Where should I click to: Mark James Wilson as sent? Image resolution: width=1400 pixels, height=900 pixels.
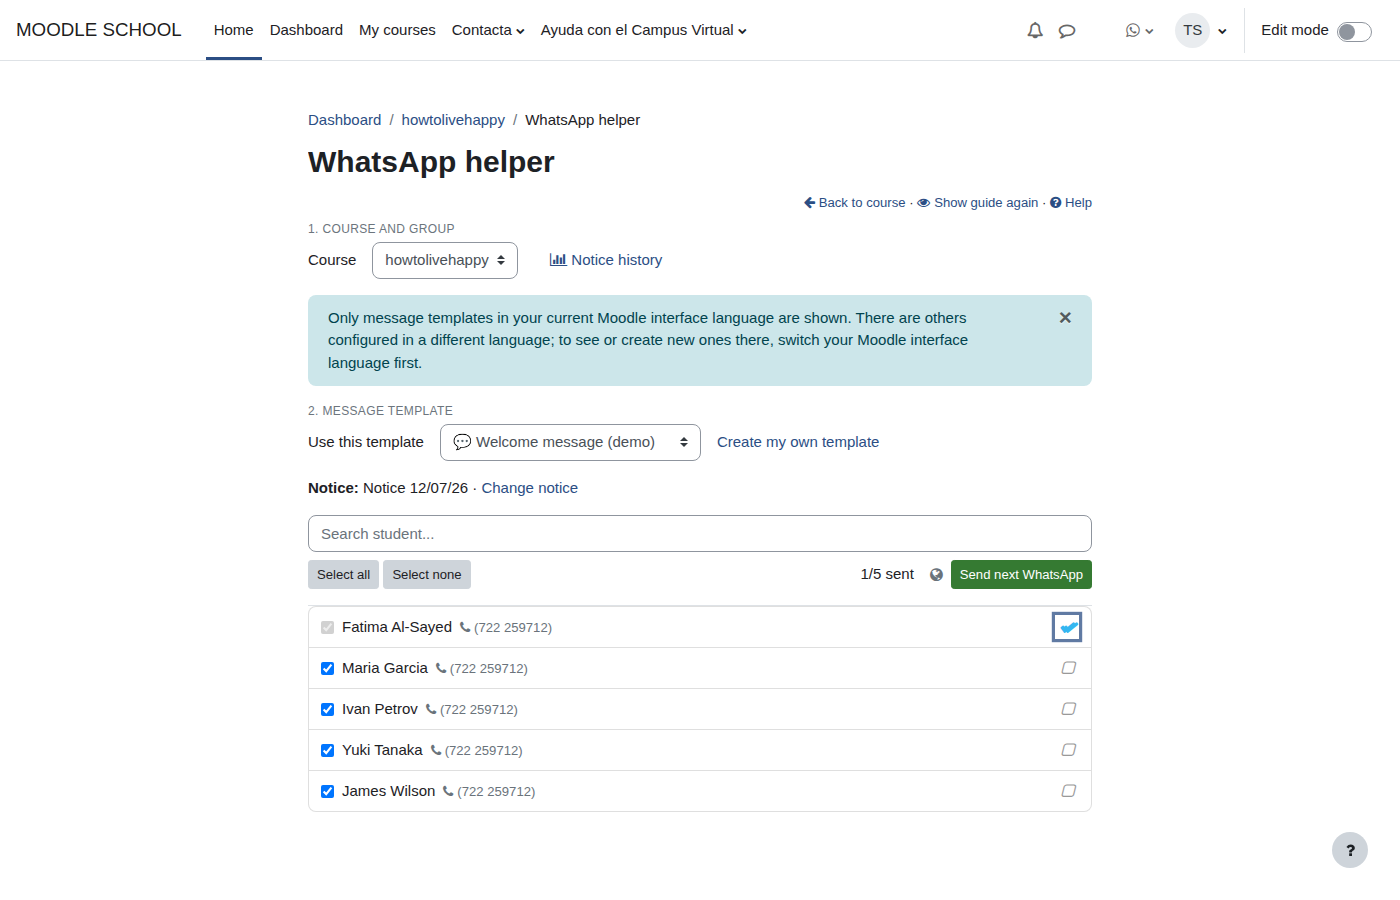pyautogui.click(x=1068, y=791)
